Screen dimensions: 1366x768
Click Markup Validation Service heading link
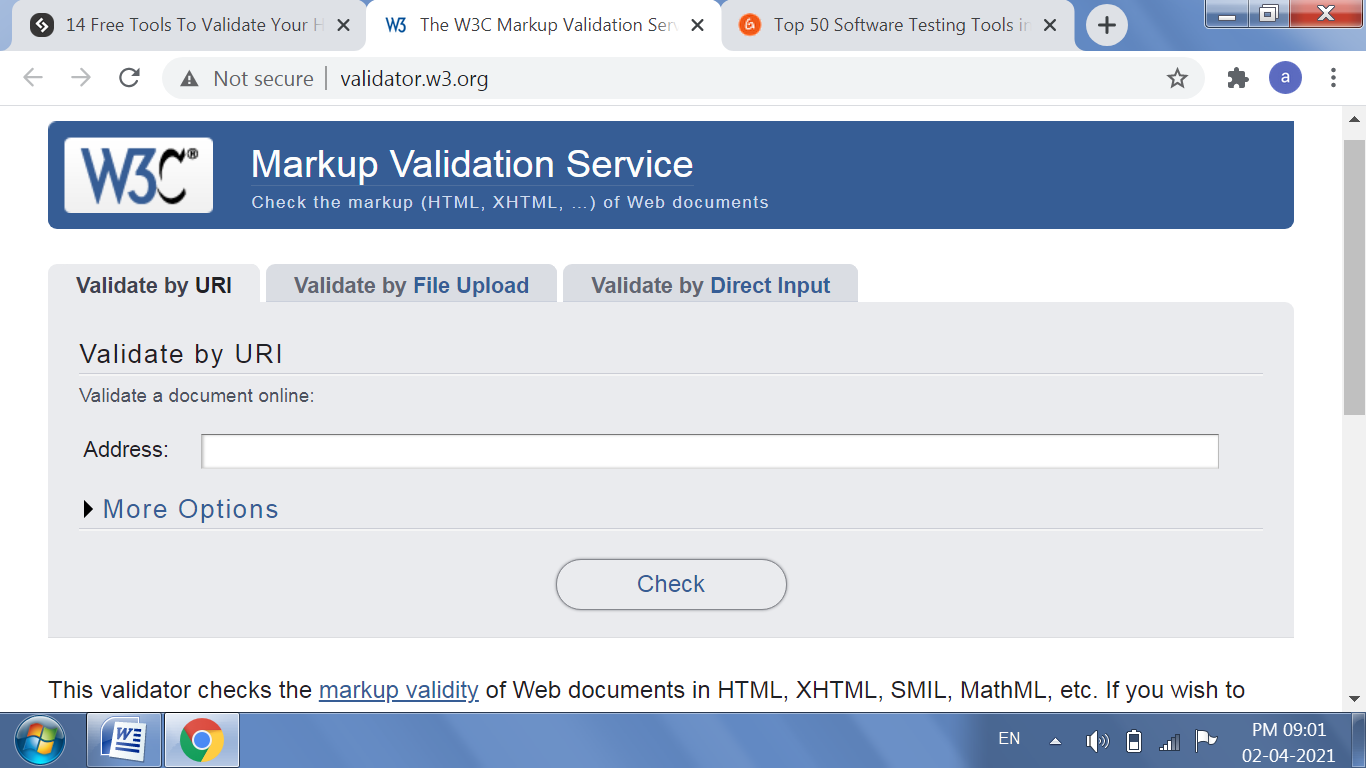(x=472, y=164)
